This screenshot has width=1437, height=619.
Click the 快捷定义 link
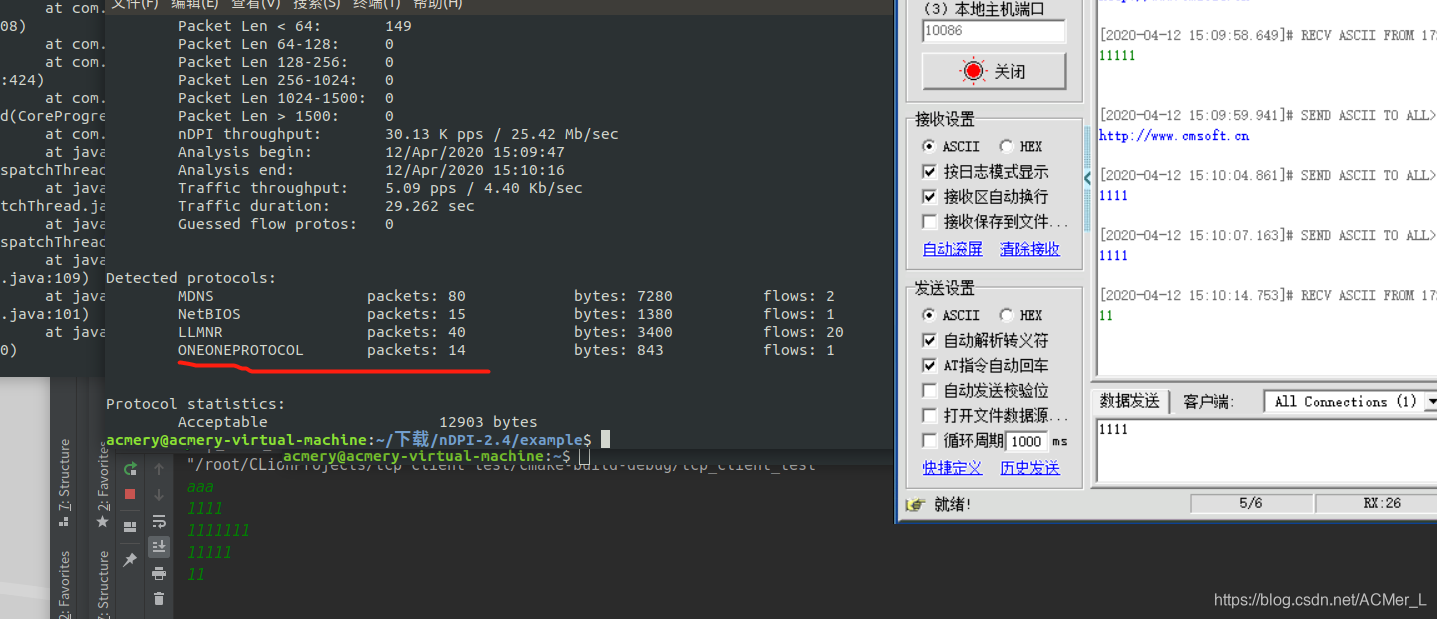coord(952,468)
